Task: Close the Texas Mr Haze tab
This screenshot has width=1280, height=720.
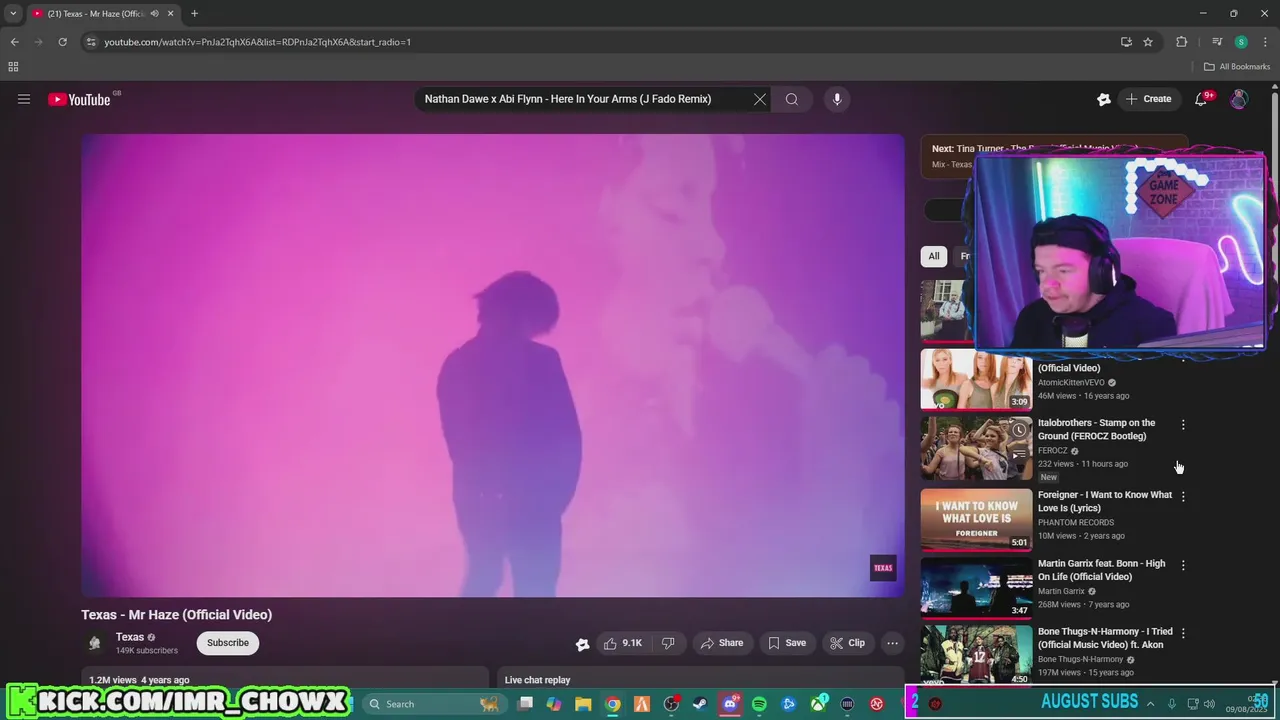Action: [x=171, y=14]
